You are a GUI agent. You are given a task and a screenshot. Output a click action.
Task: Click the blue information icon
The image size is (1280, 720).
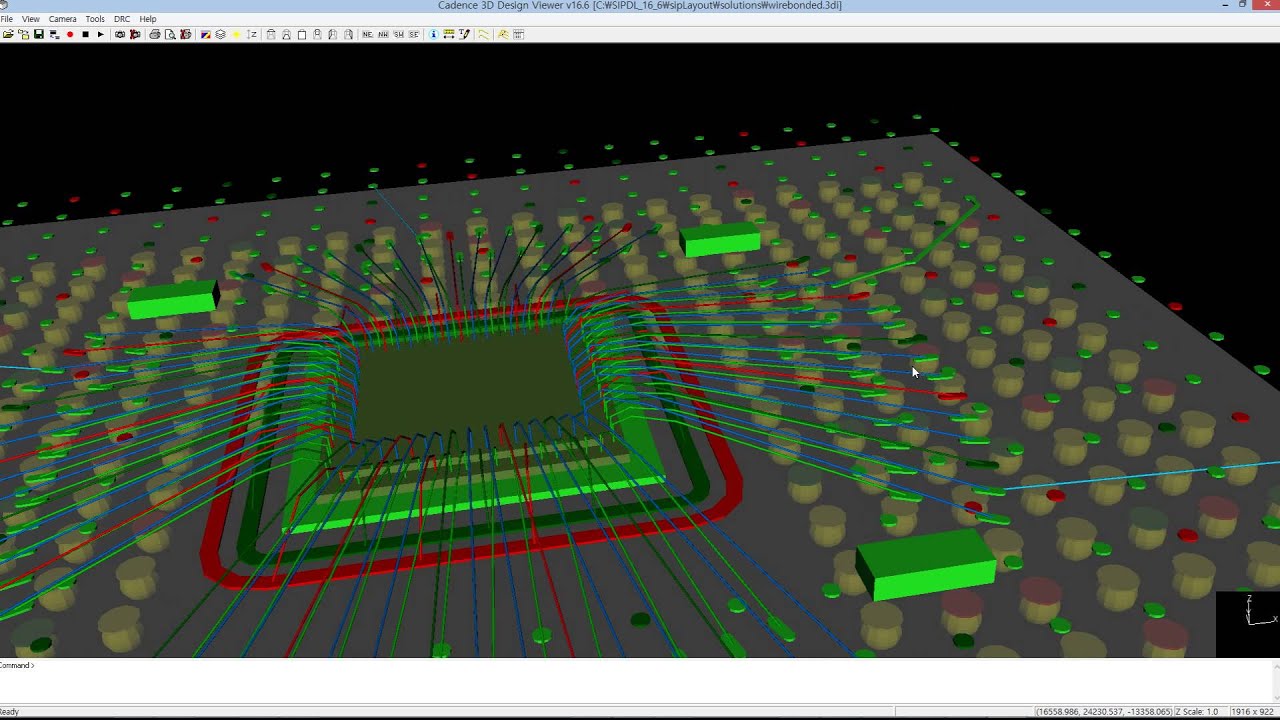coord(433,34)
